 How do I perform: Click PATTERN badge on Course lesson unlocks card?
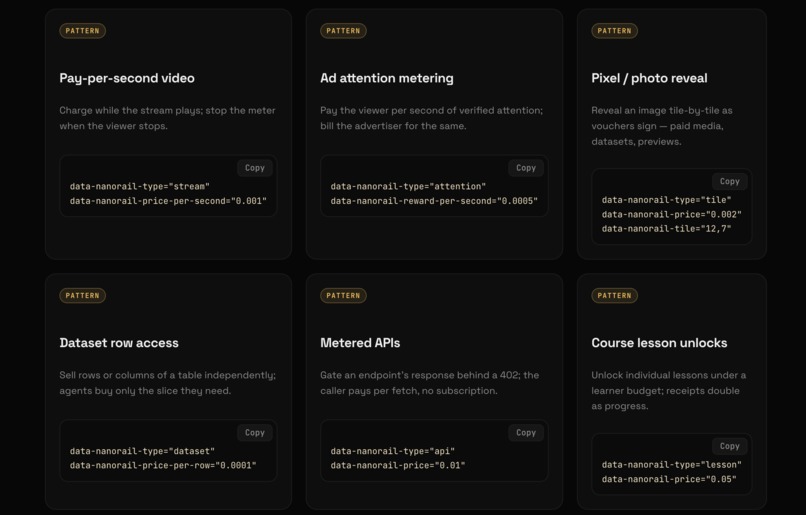coord(614,296)
